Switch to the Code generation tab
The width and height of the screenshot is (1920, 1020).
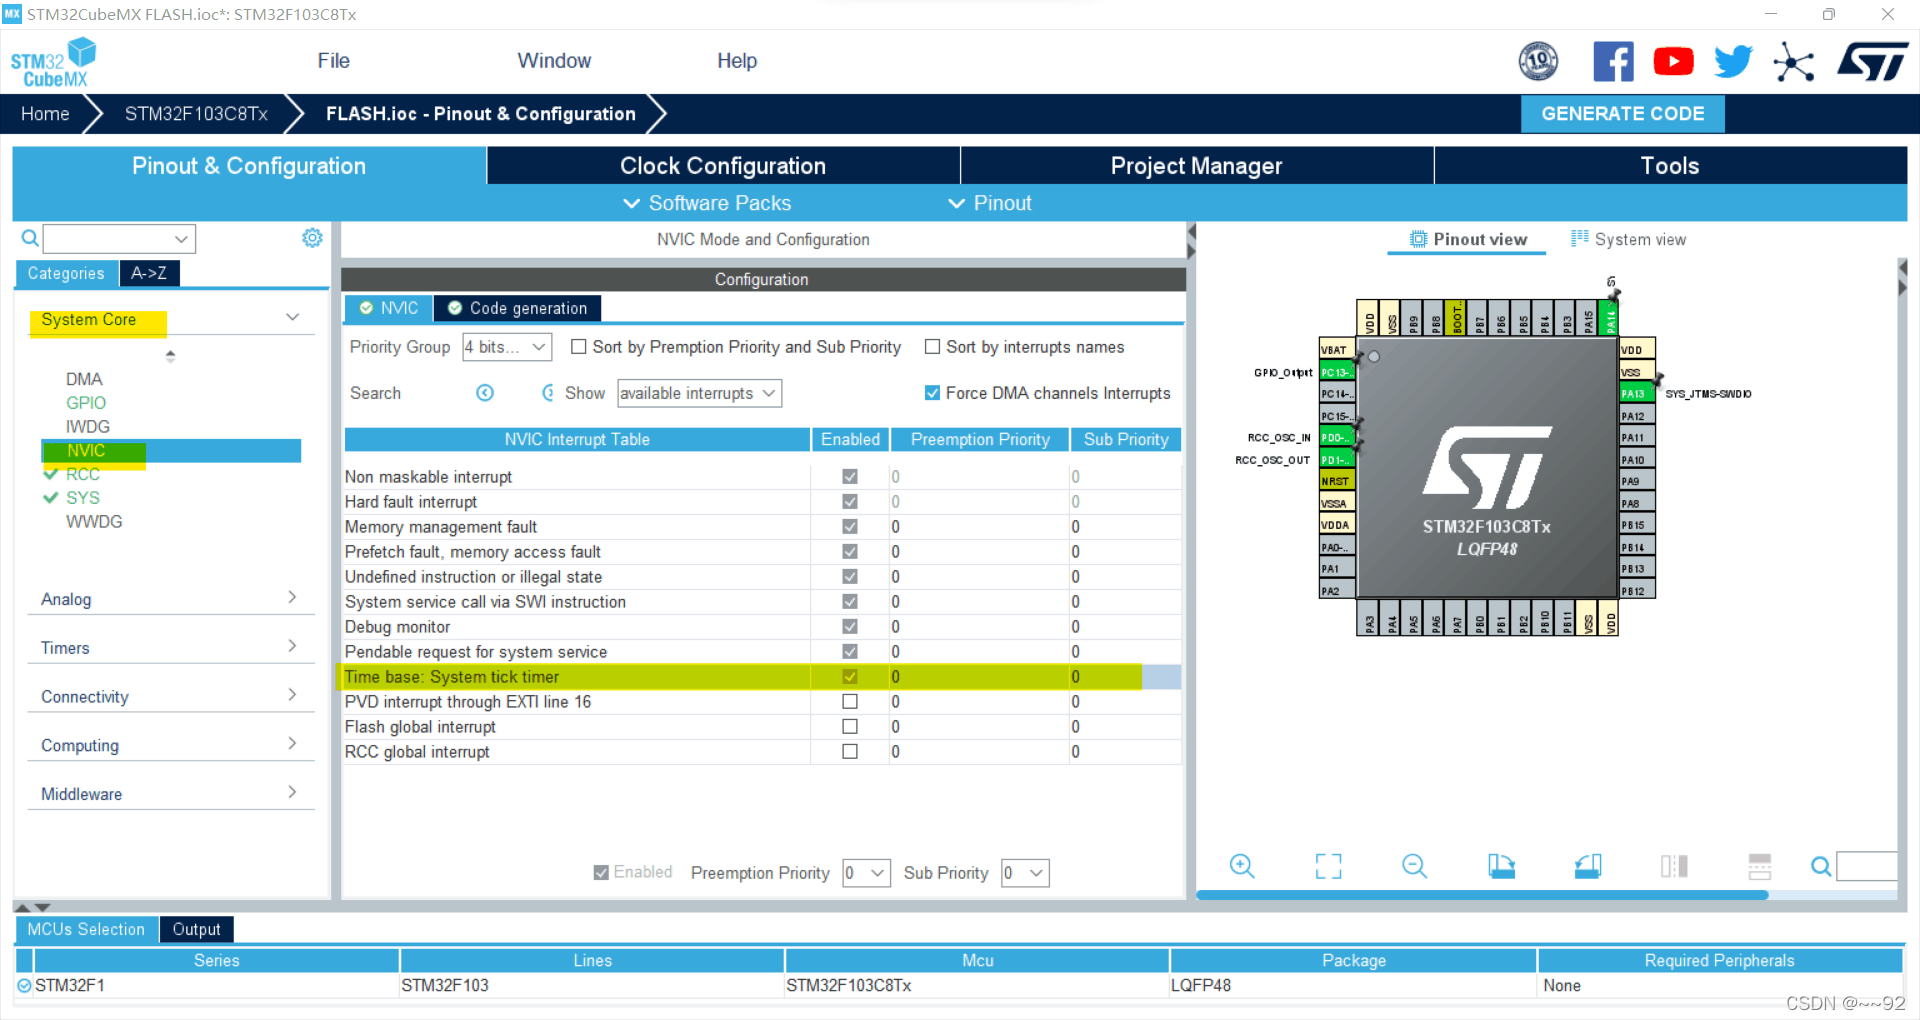click(x=518, y=308)
